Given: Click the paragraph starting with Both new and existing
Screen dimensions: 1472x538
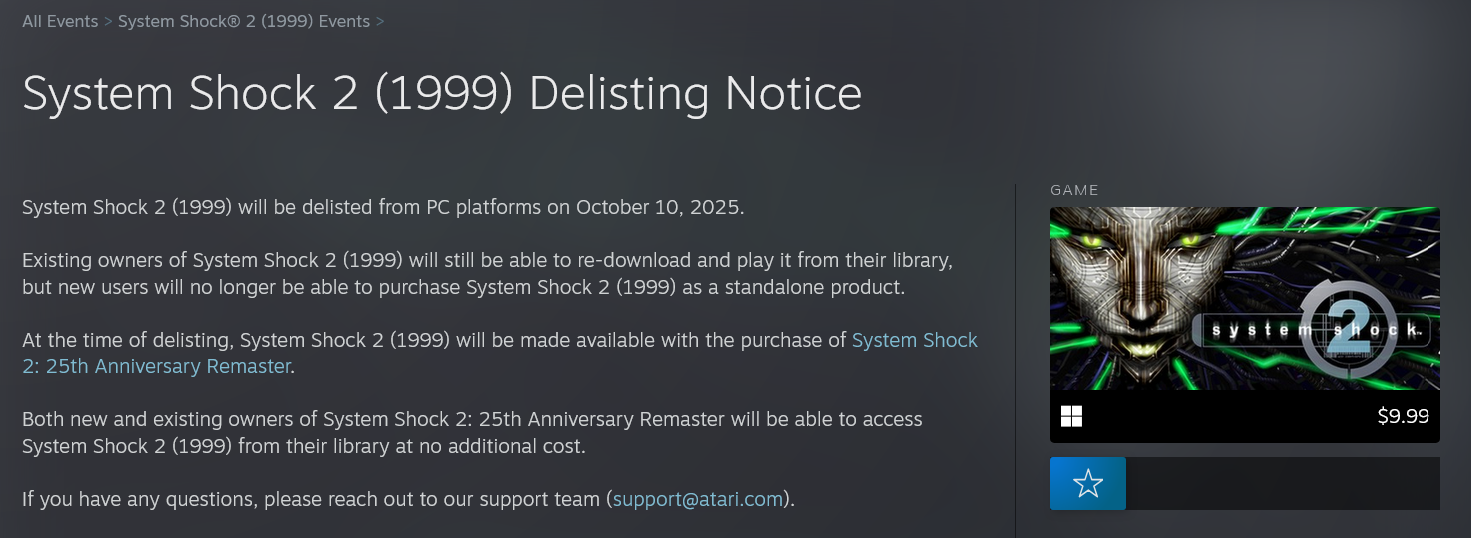Looking at the screenshot, I should point(472,432).
